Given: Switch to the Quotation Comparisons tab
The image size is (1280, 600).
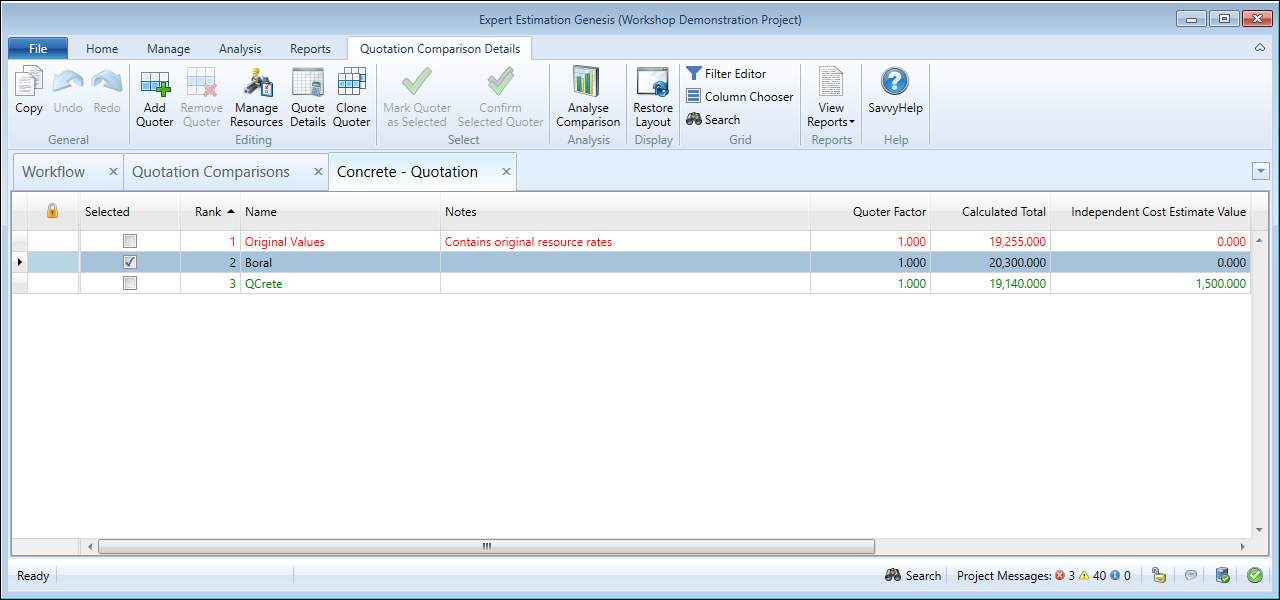Looking at the screenshot, I should pos(211,172).
